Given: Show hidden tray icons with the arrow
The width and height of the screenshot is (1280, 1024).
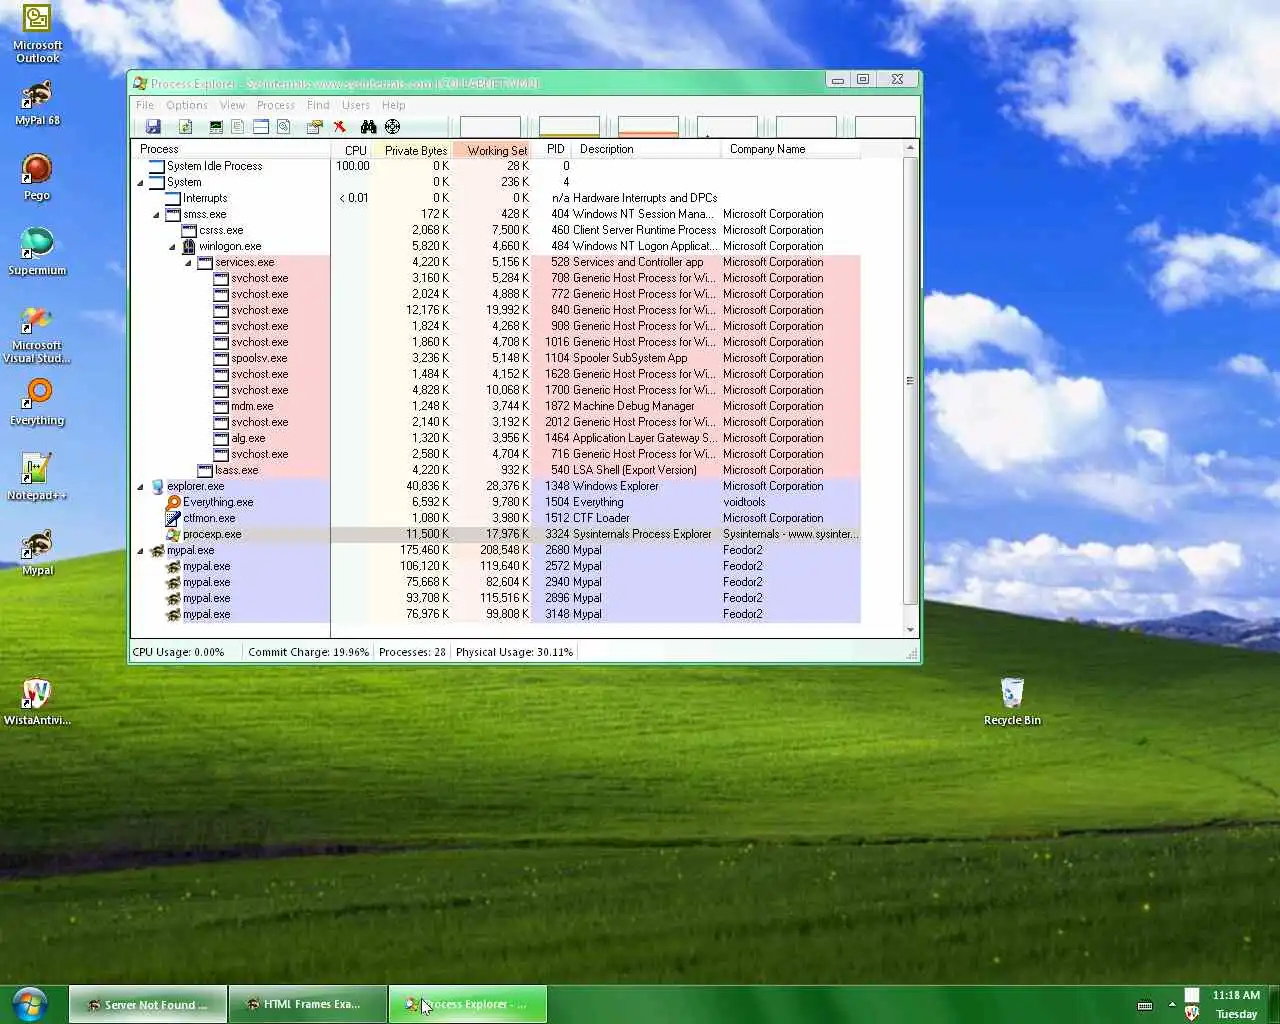Looking at the screenshot, I should pos(1171,1005).
